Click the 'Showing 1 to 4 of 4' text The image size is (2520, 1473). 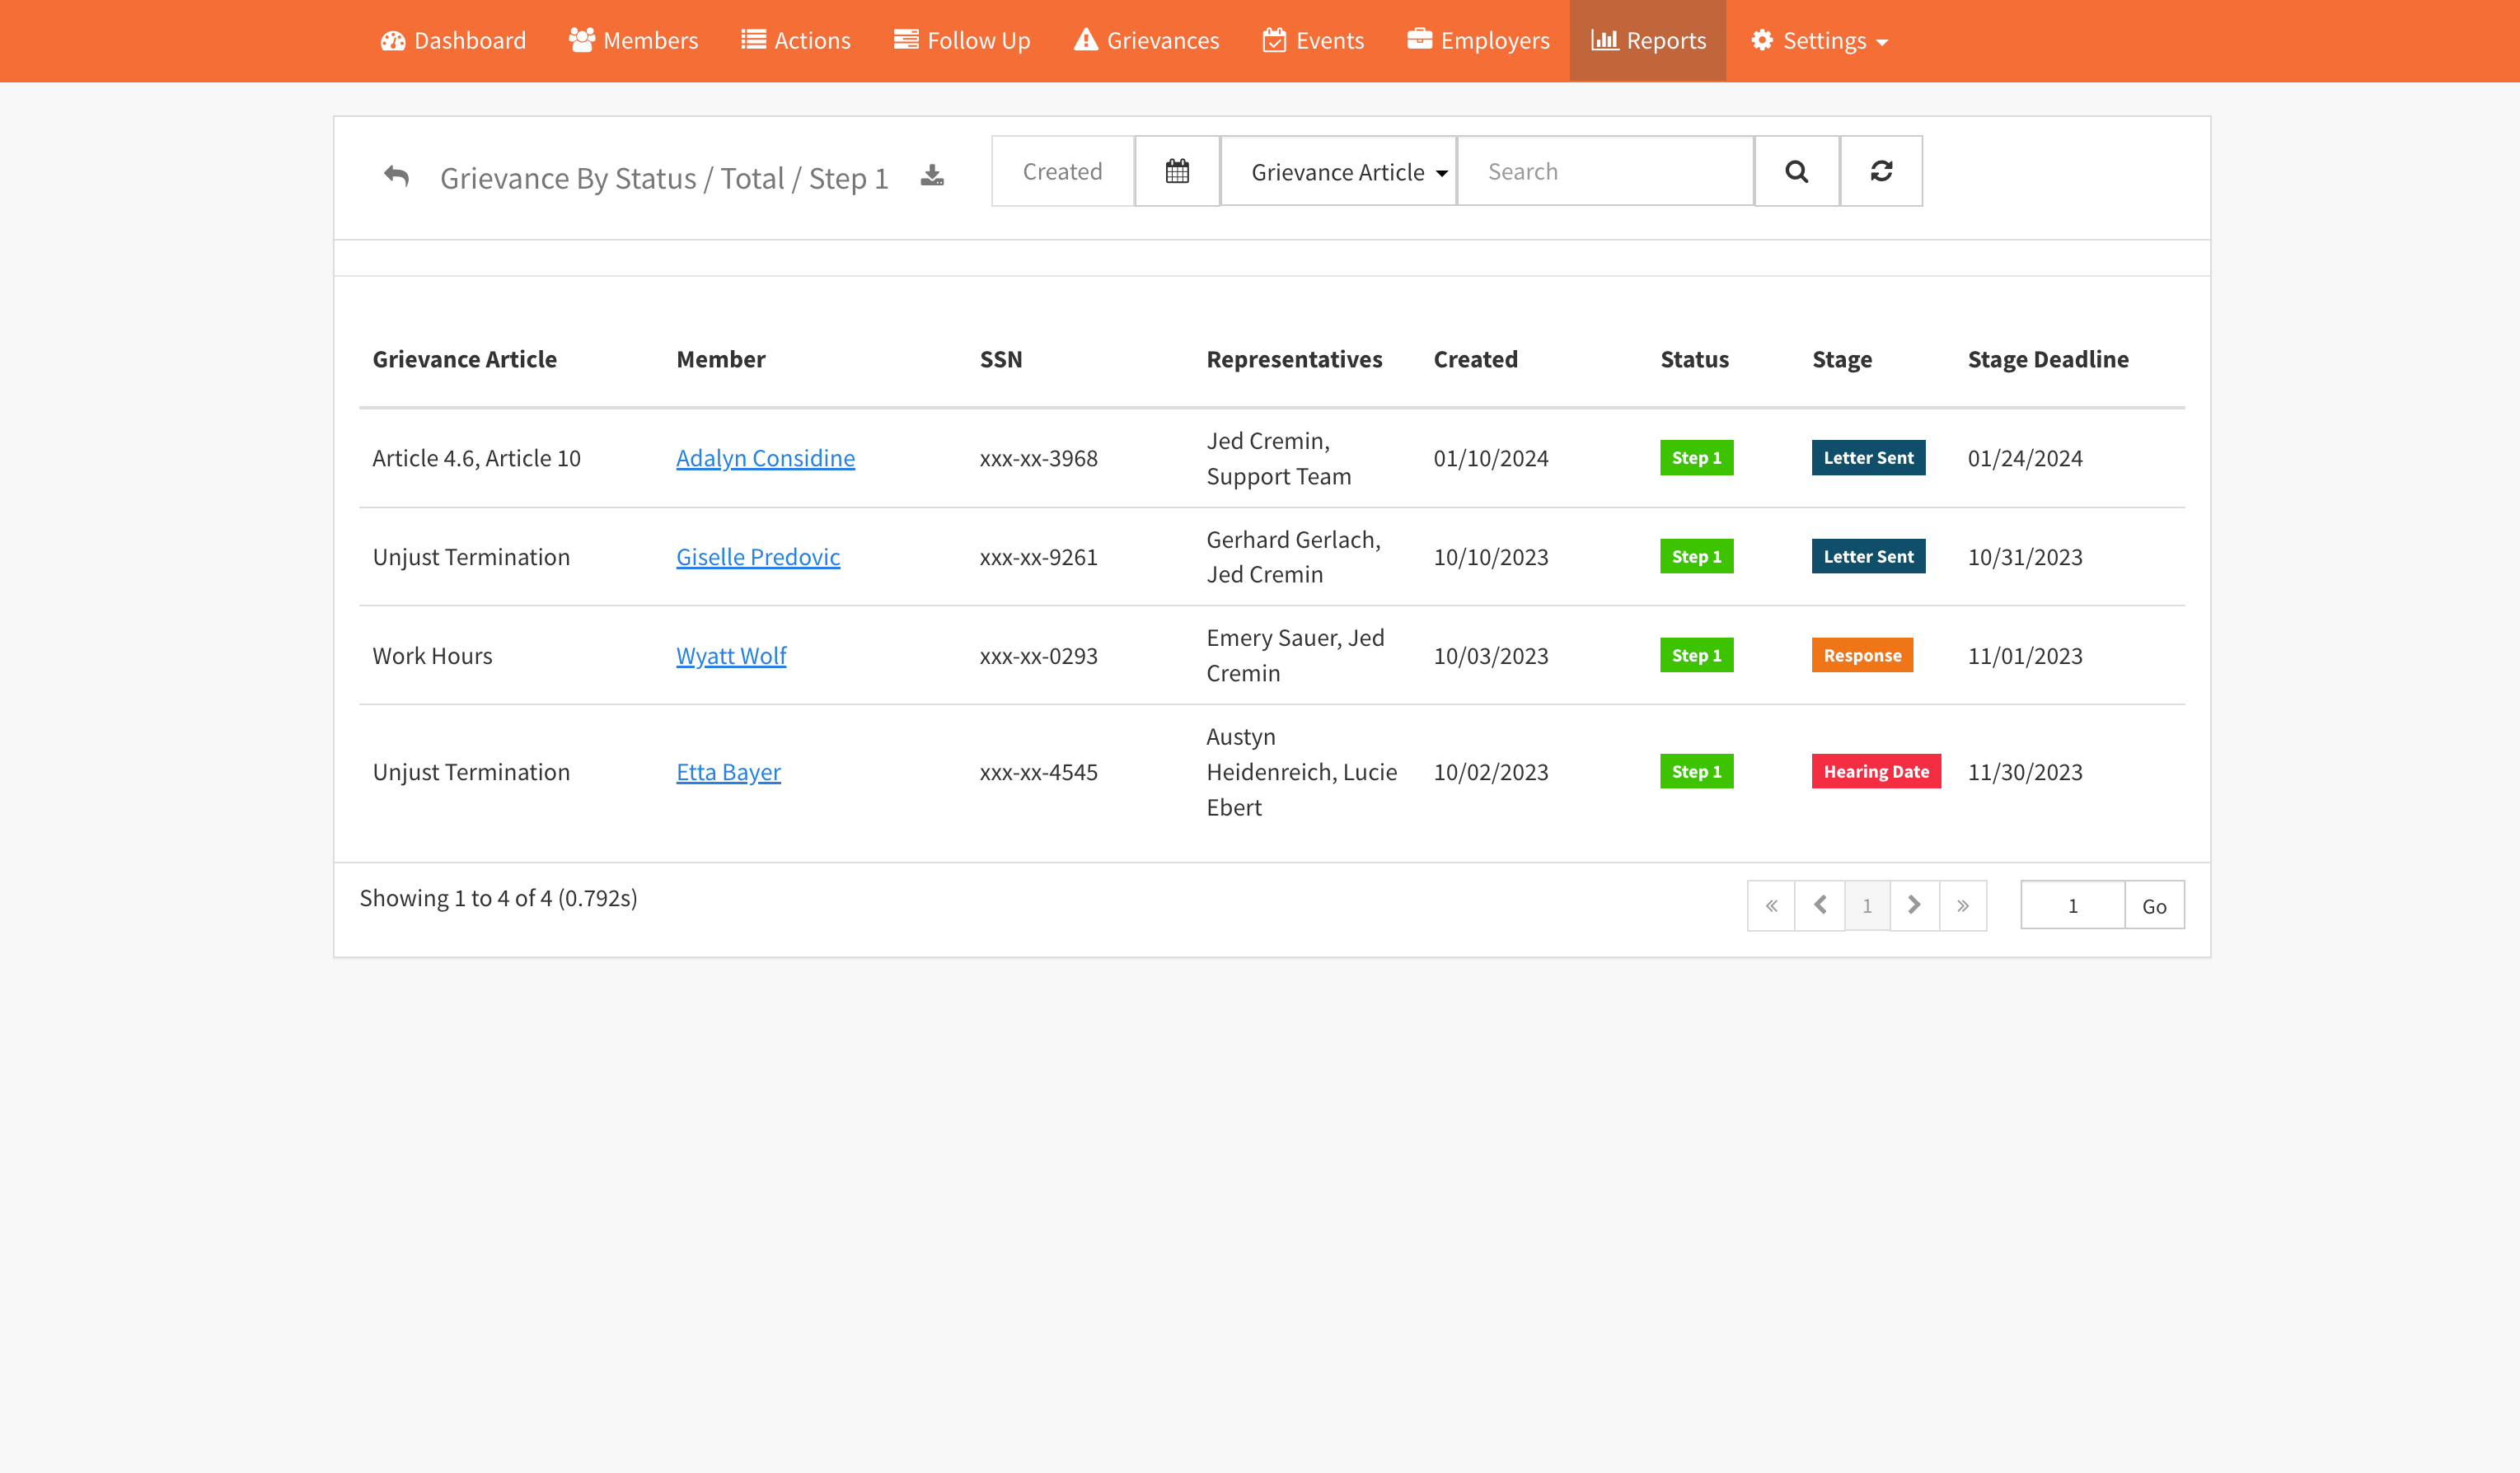point(498,898)
